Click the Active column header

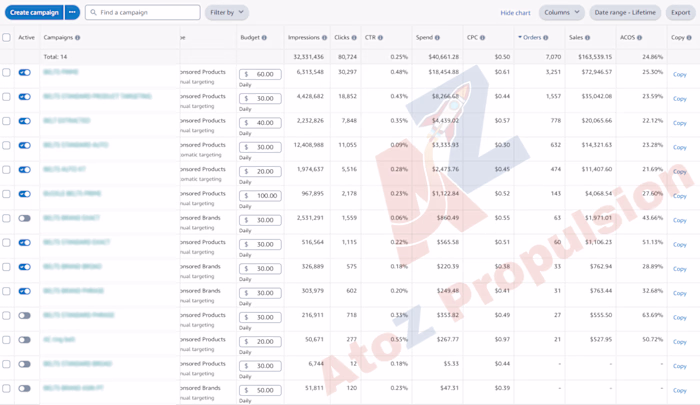pyautogui.click(x=26, y=38)
